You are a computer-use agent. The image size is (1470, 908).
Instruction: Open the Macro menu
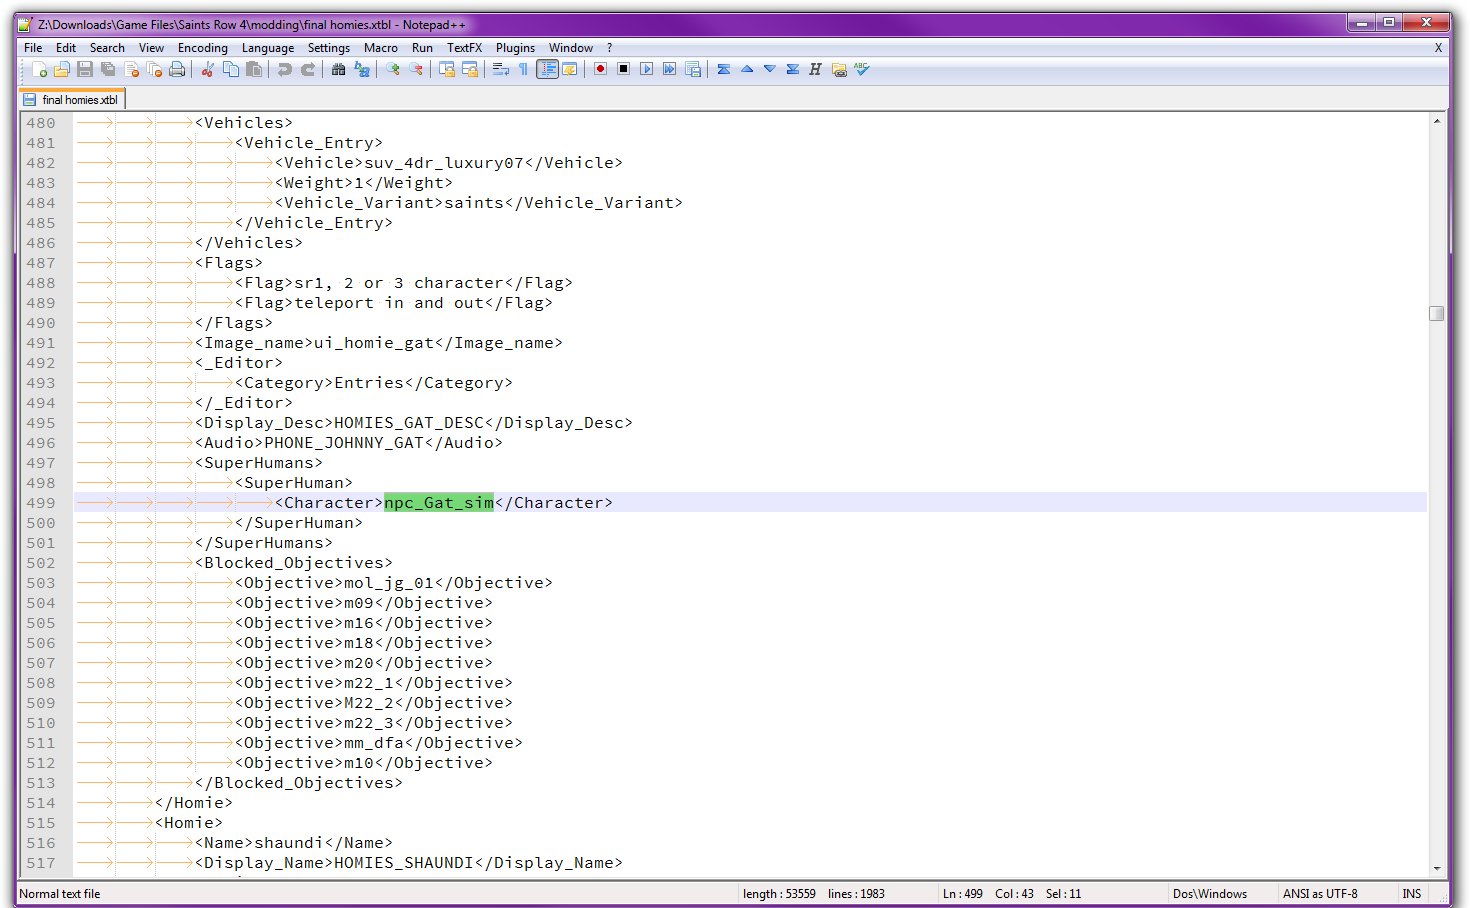380,47
